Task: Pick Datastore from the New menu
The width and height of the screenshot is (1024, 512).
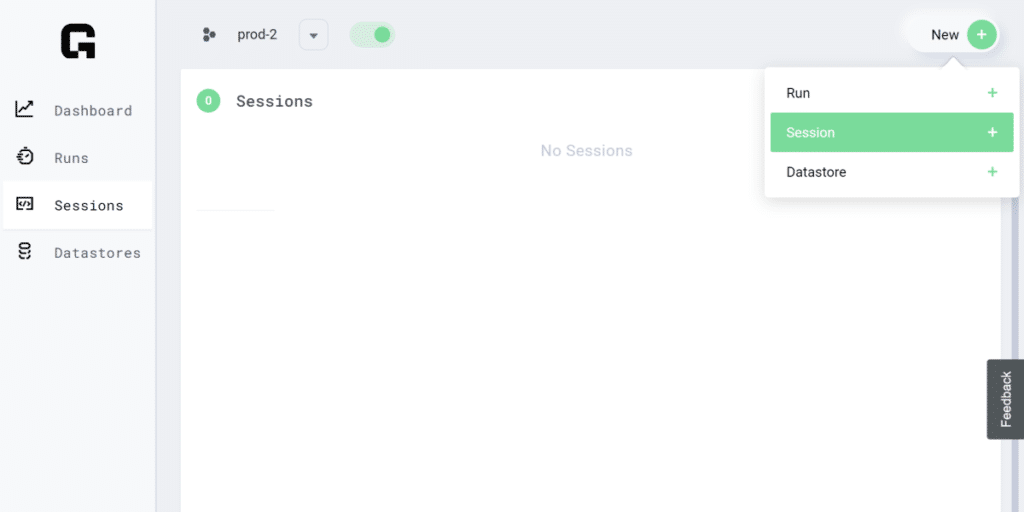Action: [816, 172]
